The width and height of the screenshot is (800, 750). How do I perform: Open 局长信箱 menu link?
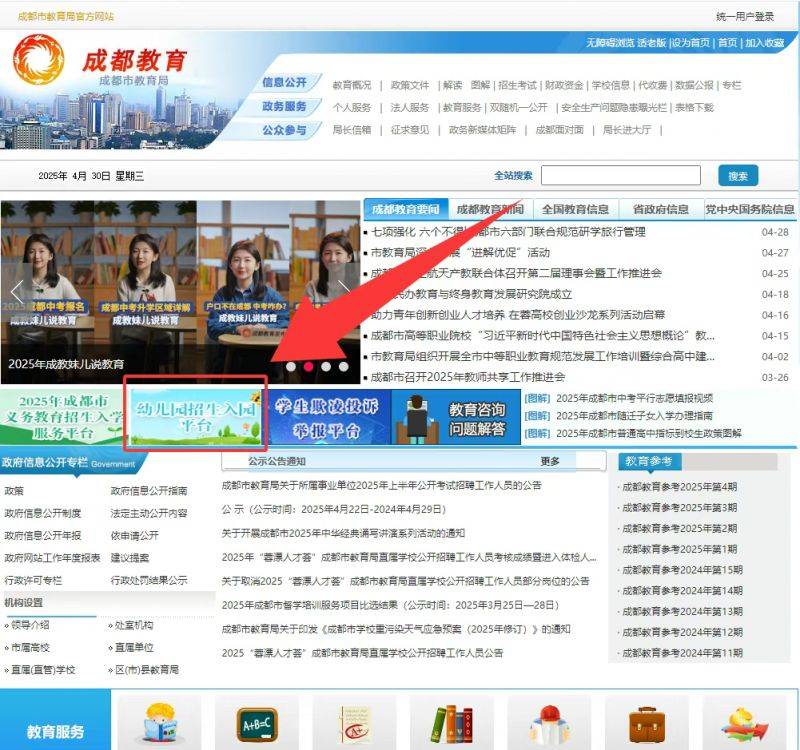(352, 130)
